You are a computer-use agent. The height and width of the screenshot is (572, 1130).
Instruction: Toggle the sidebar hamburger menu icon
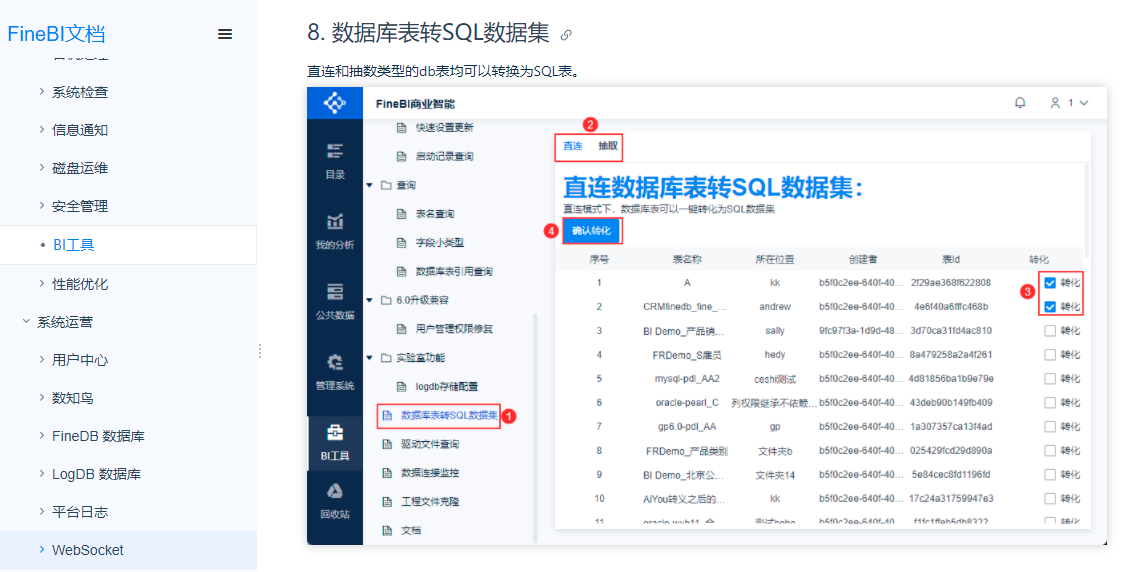pyautogui.click(x=225, y=34)
